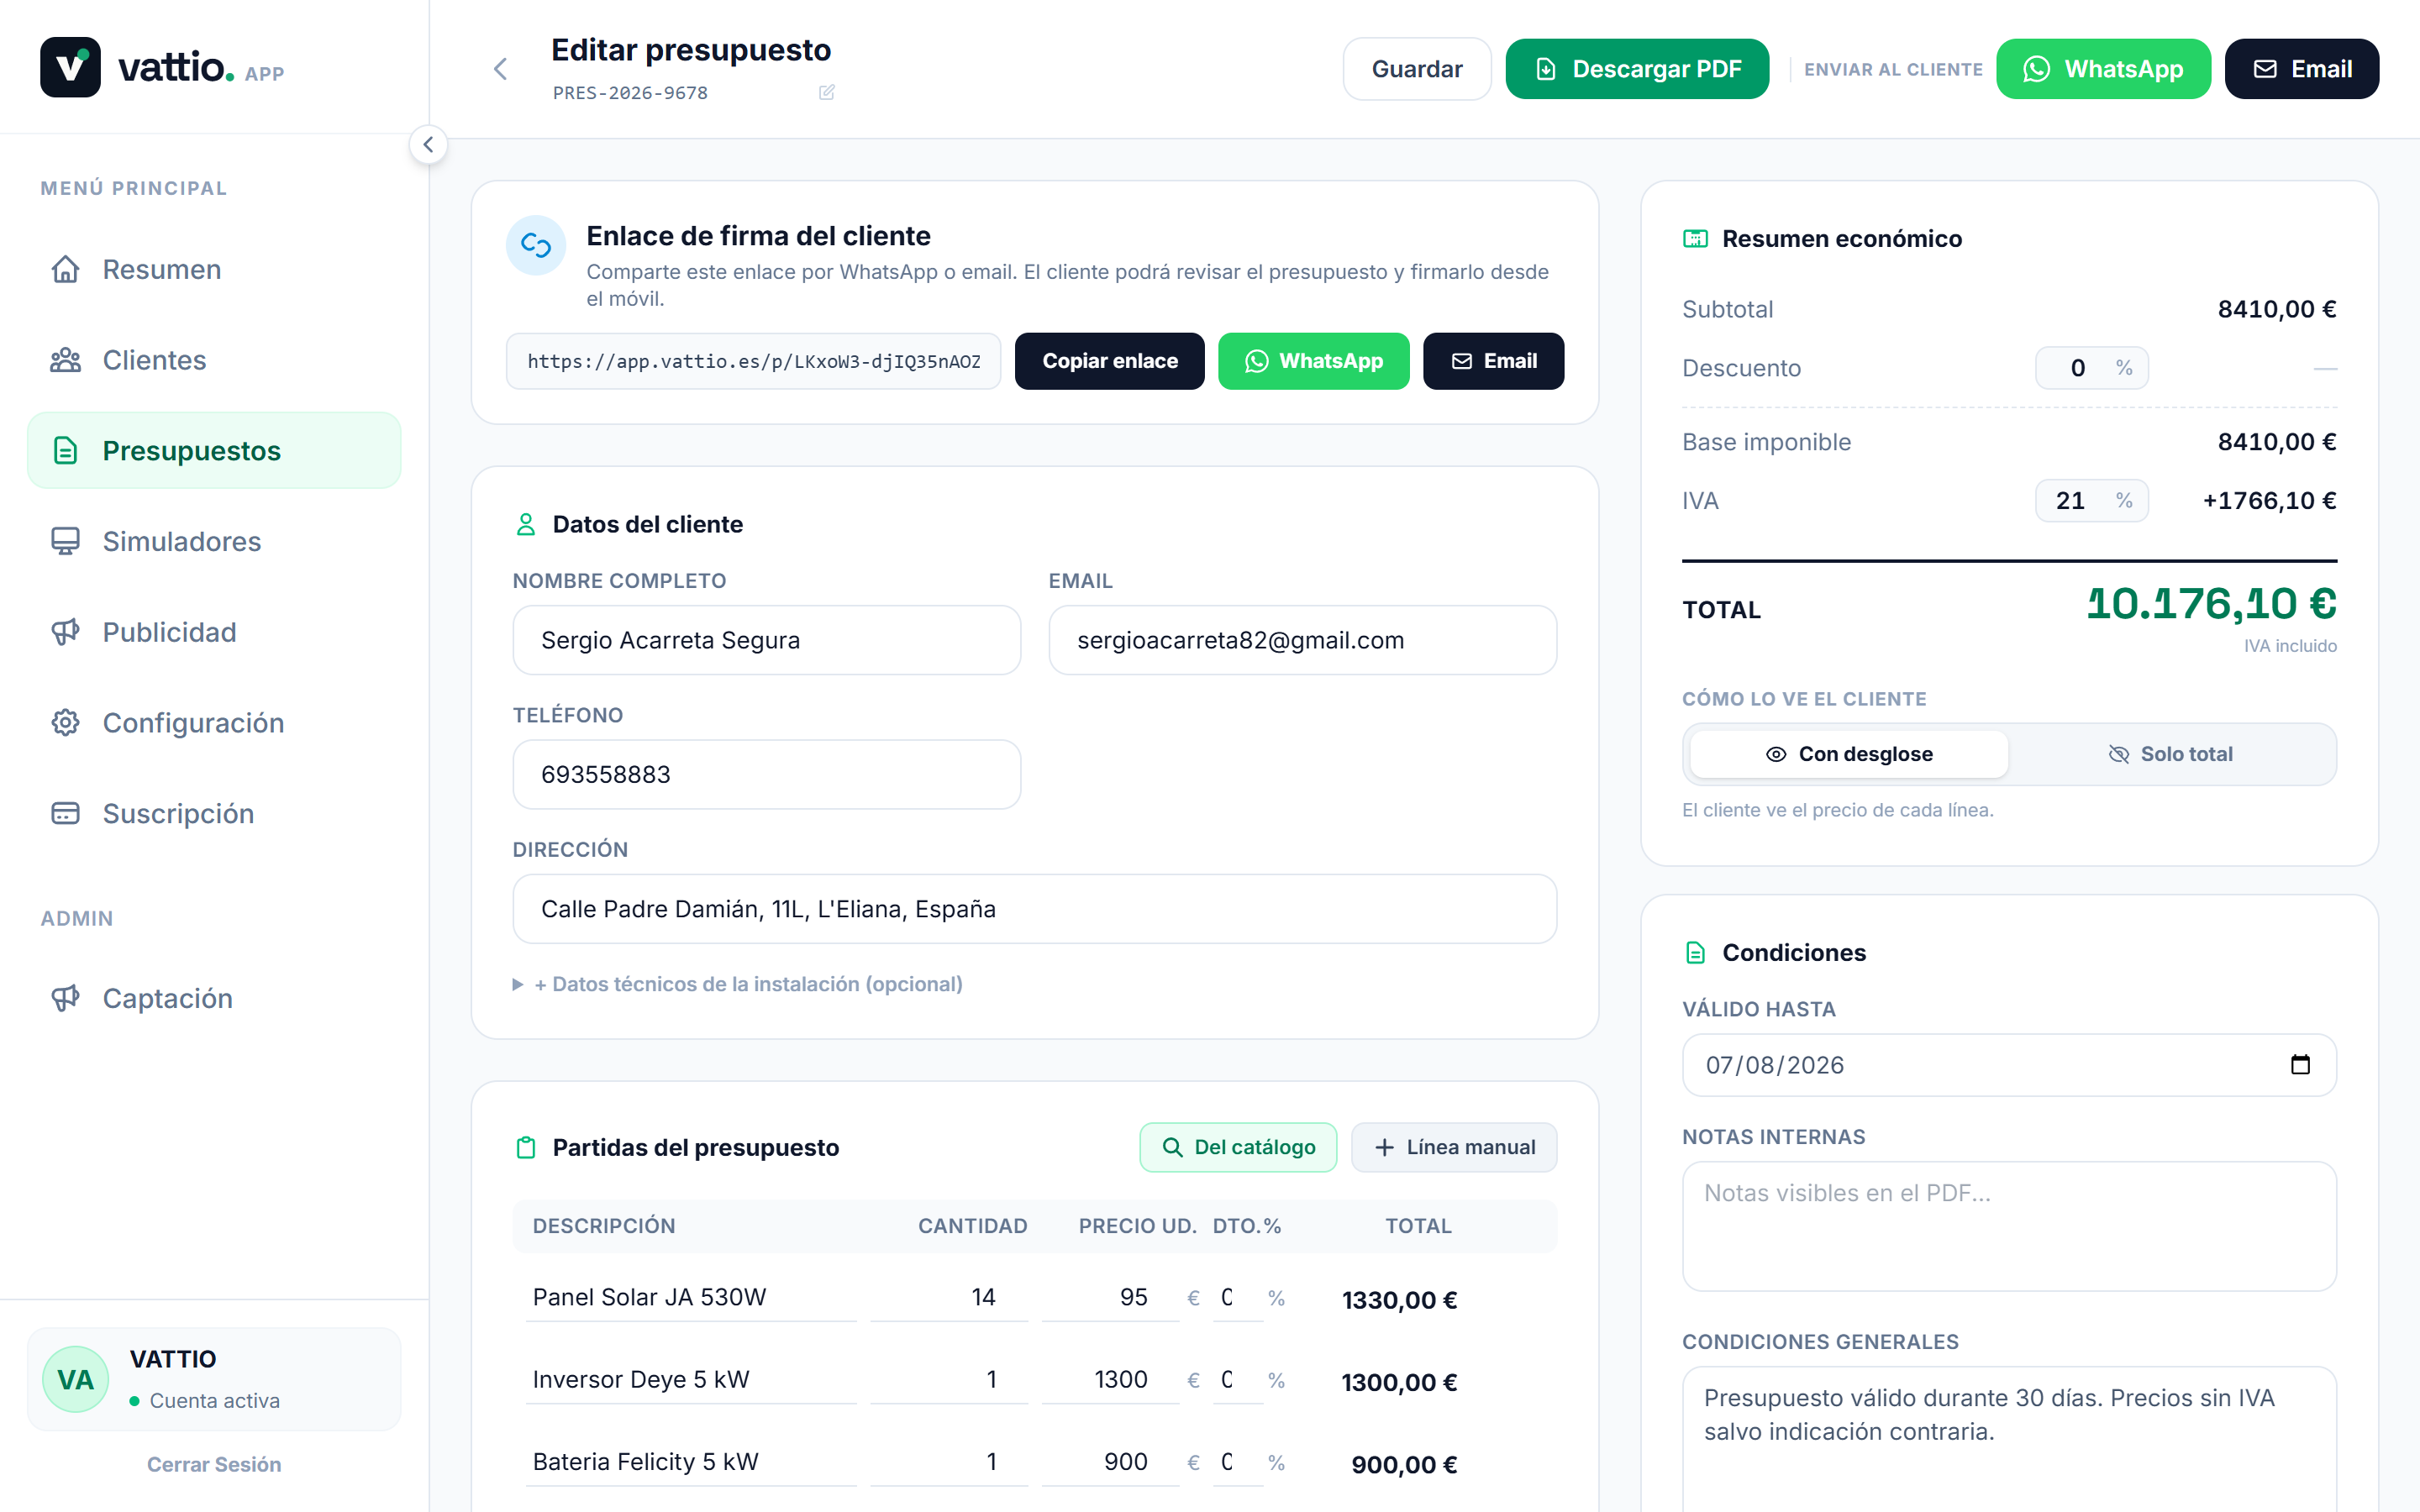Edit the Descuento percentage field
Screen dimensions: 2420x1512
point(2091,368)
